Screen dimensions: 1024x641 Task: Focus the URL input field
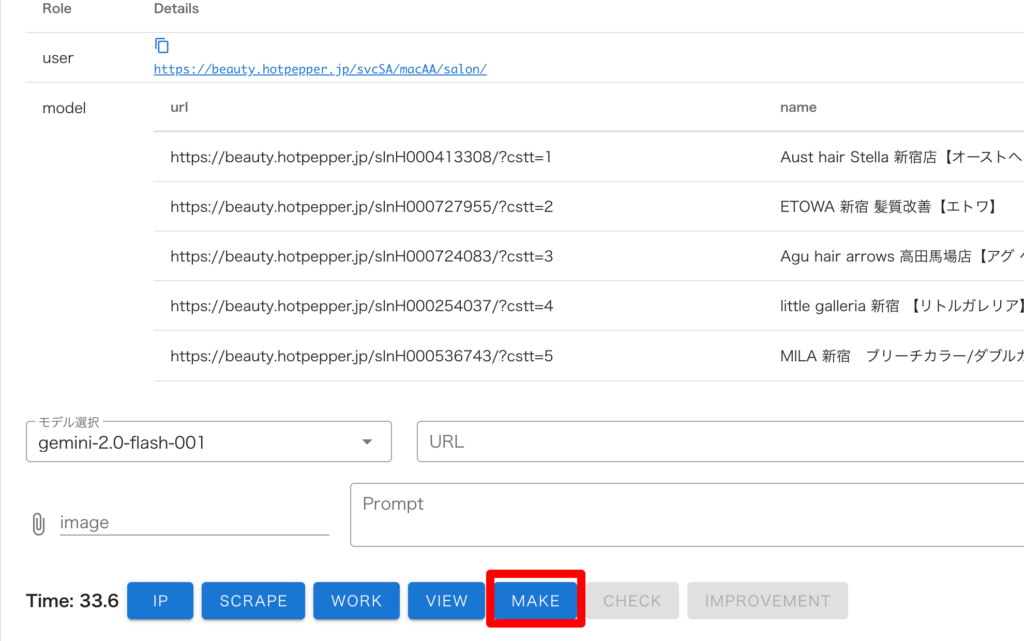[720, 442]
